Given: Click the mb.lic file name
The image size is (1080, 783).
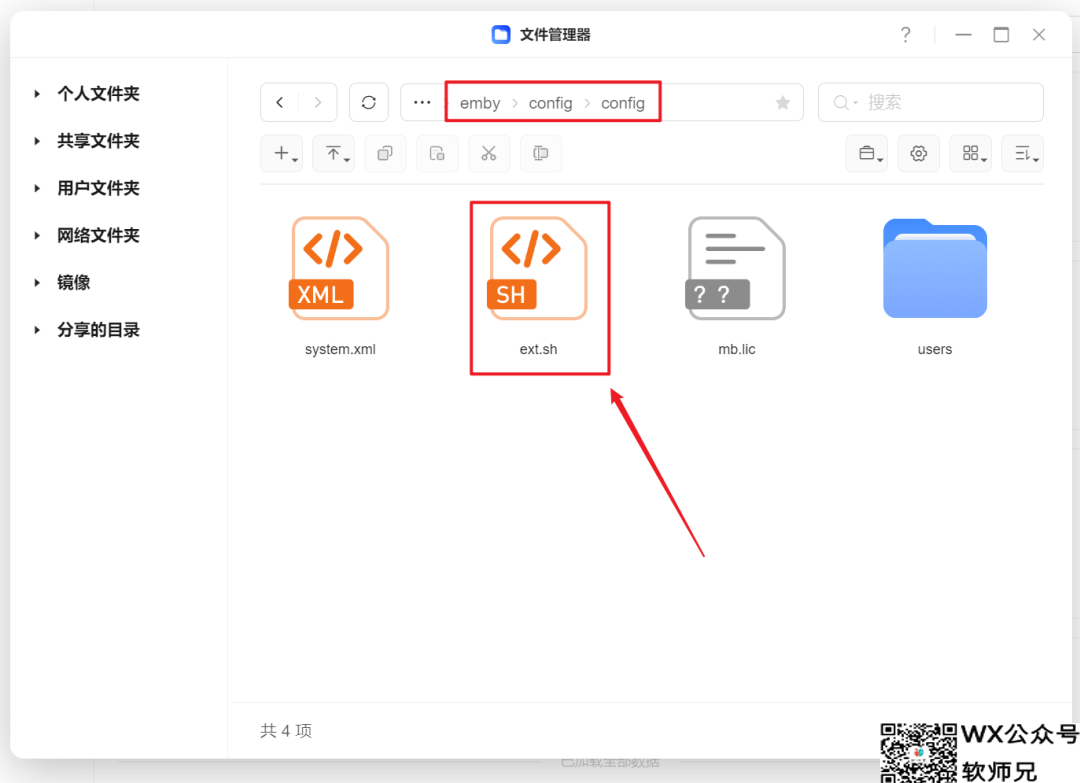Looking at the screenshot, I should click(x=736, y=349).
